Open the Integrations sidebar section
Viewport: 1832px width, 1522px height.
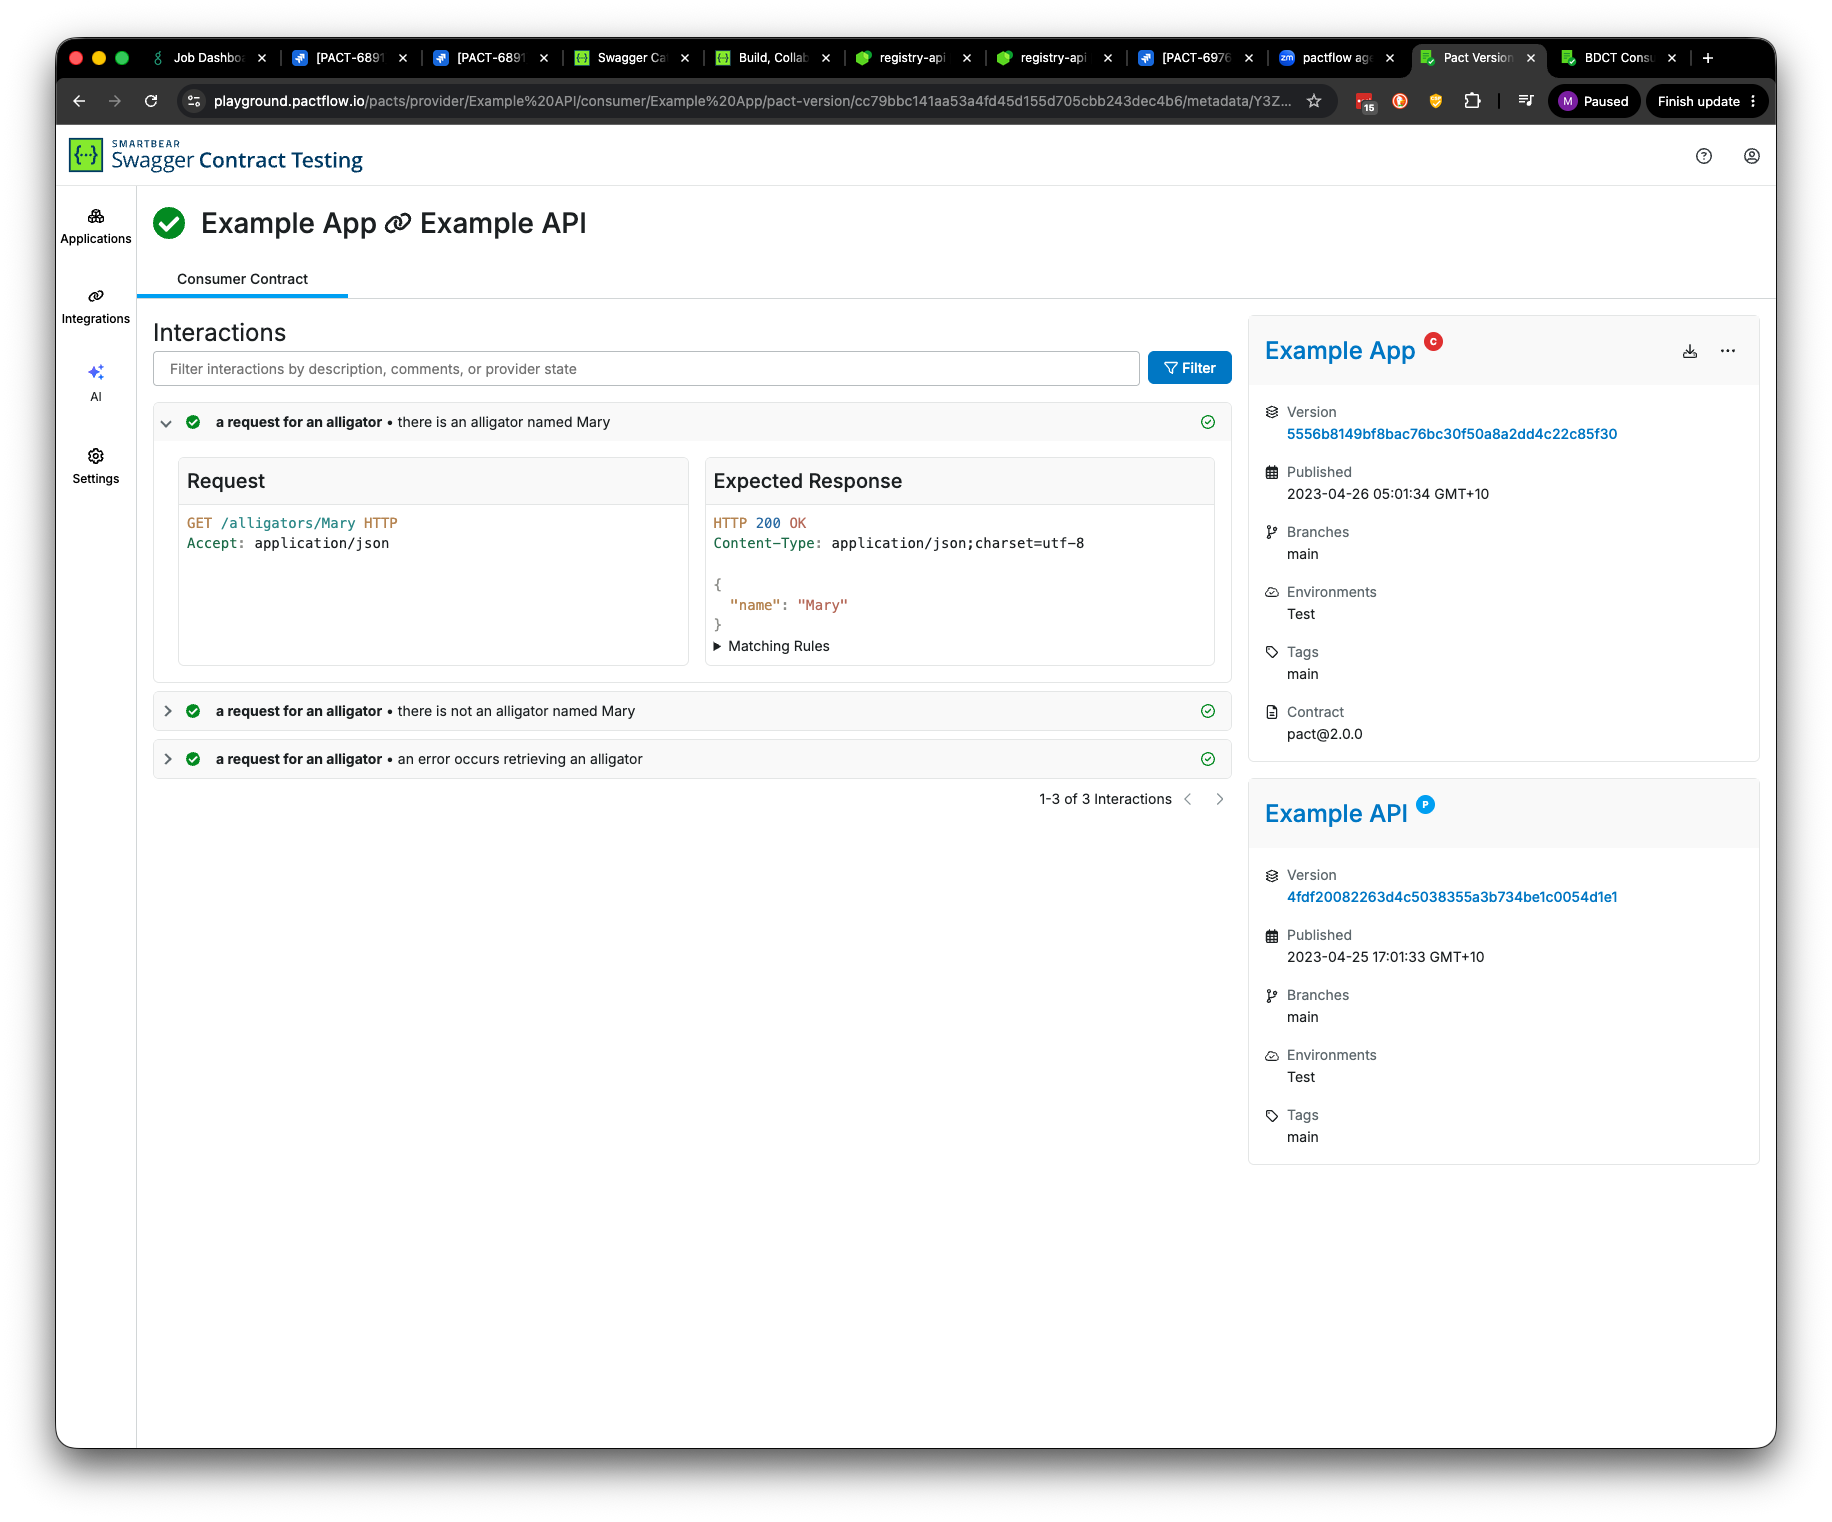click(x=96, y=307)
